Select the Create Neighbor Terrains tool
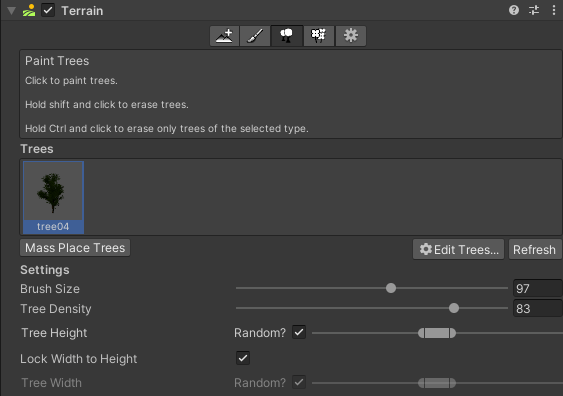Screen dimensions: 563x396 click(x=224, y=36)
